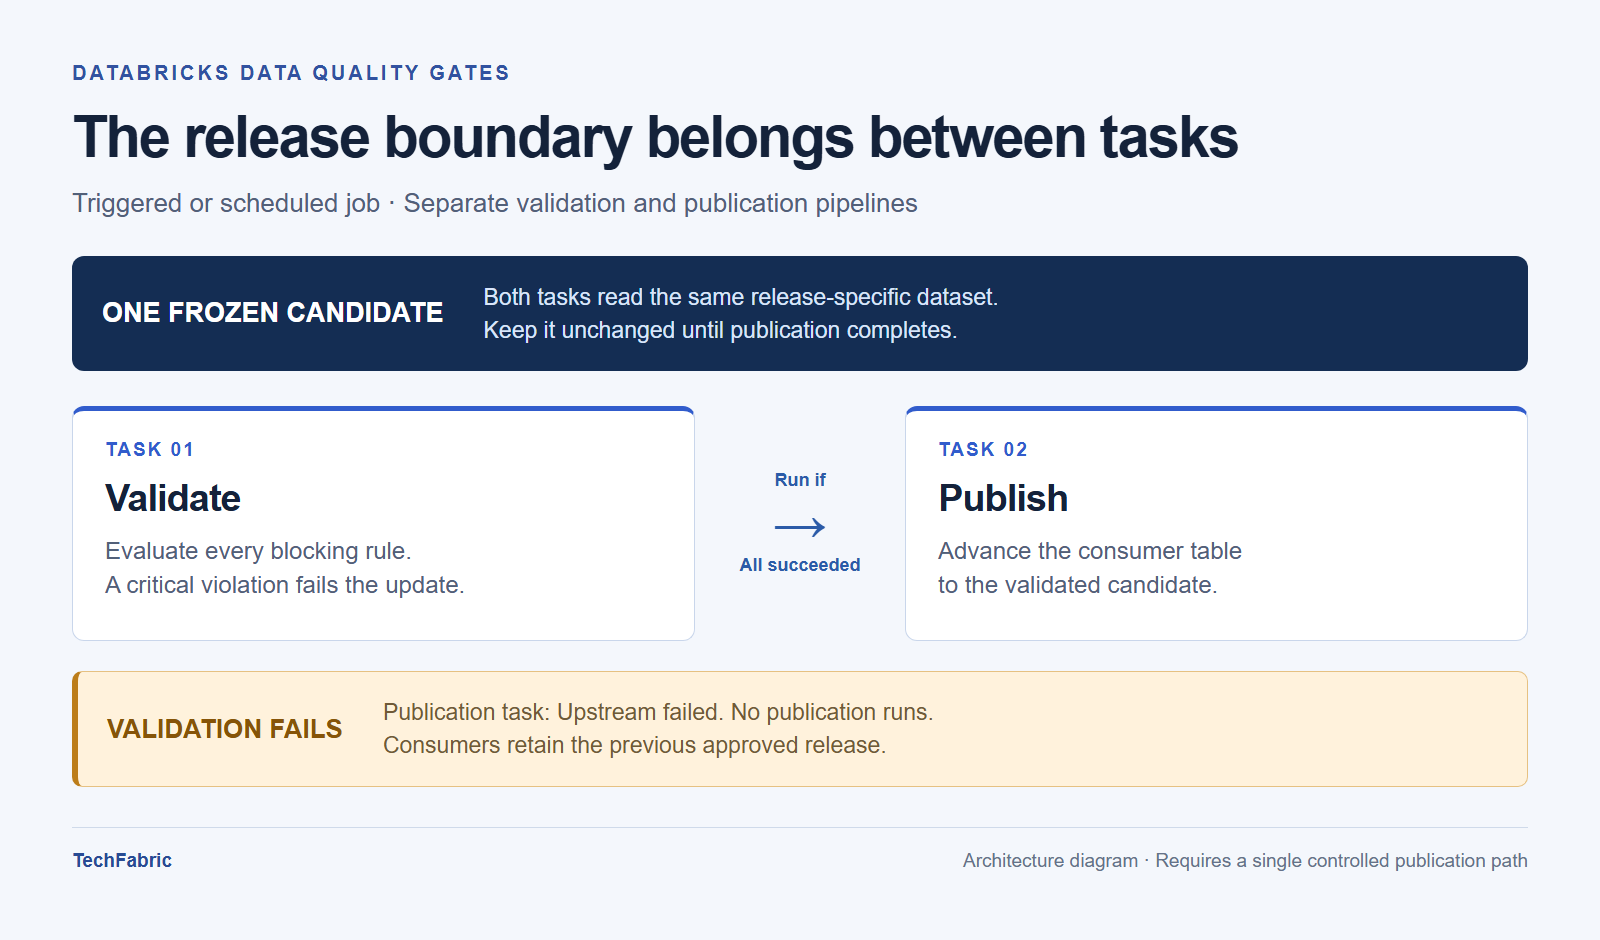Click 'A critical violation fails the update.'
1600x940 pixels.
tap(285, 585)
